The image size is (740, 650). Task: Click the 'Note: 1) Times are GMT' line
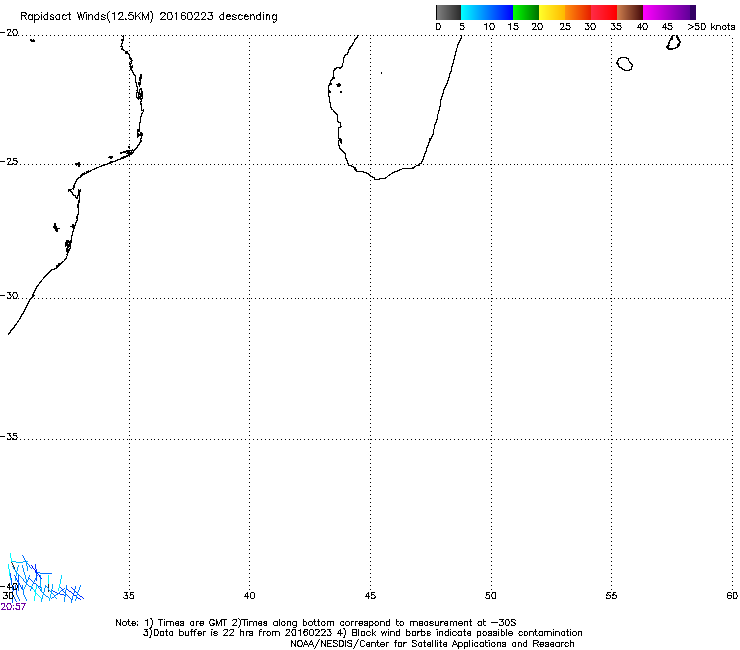[x=316, y=623]
